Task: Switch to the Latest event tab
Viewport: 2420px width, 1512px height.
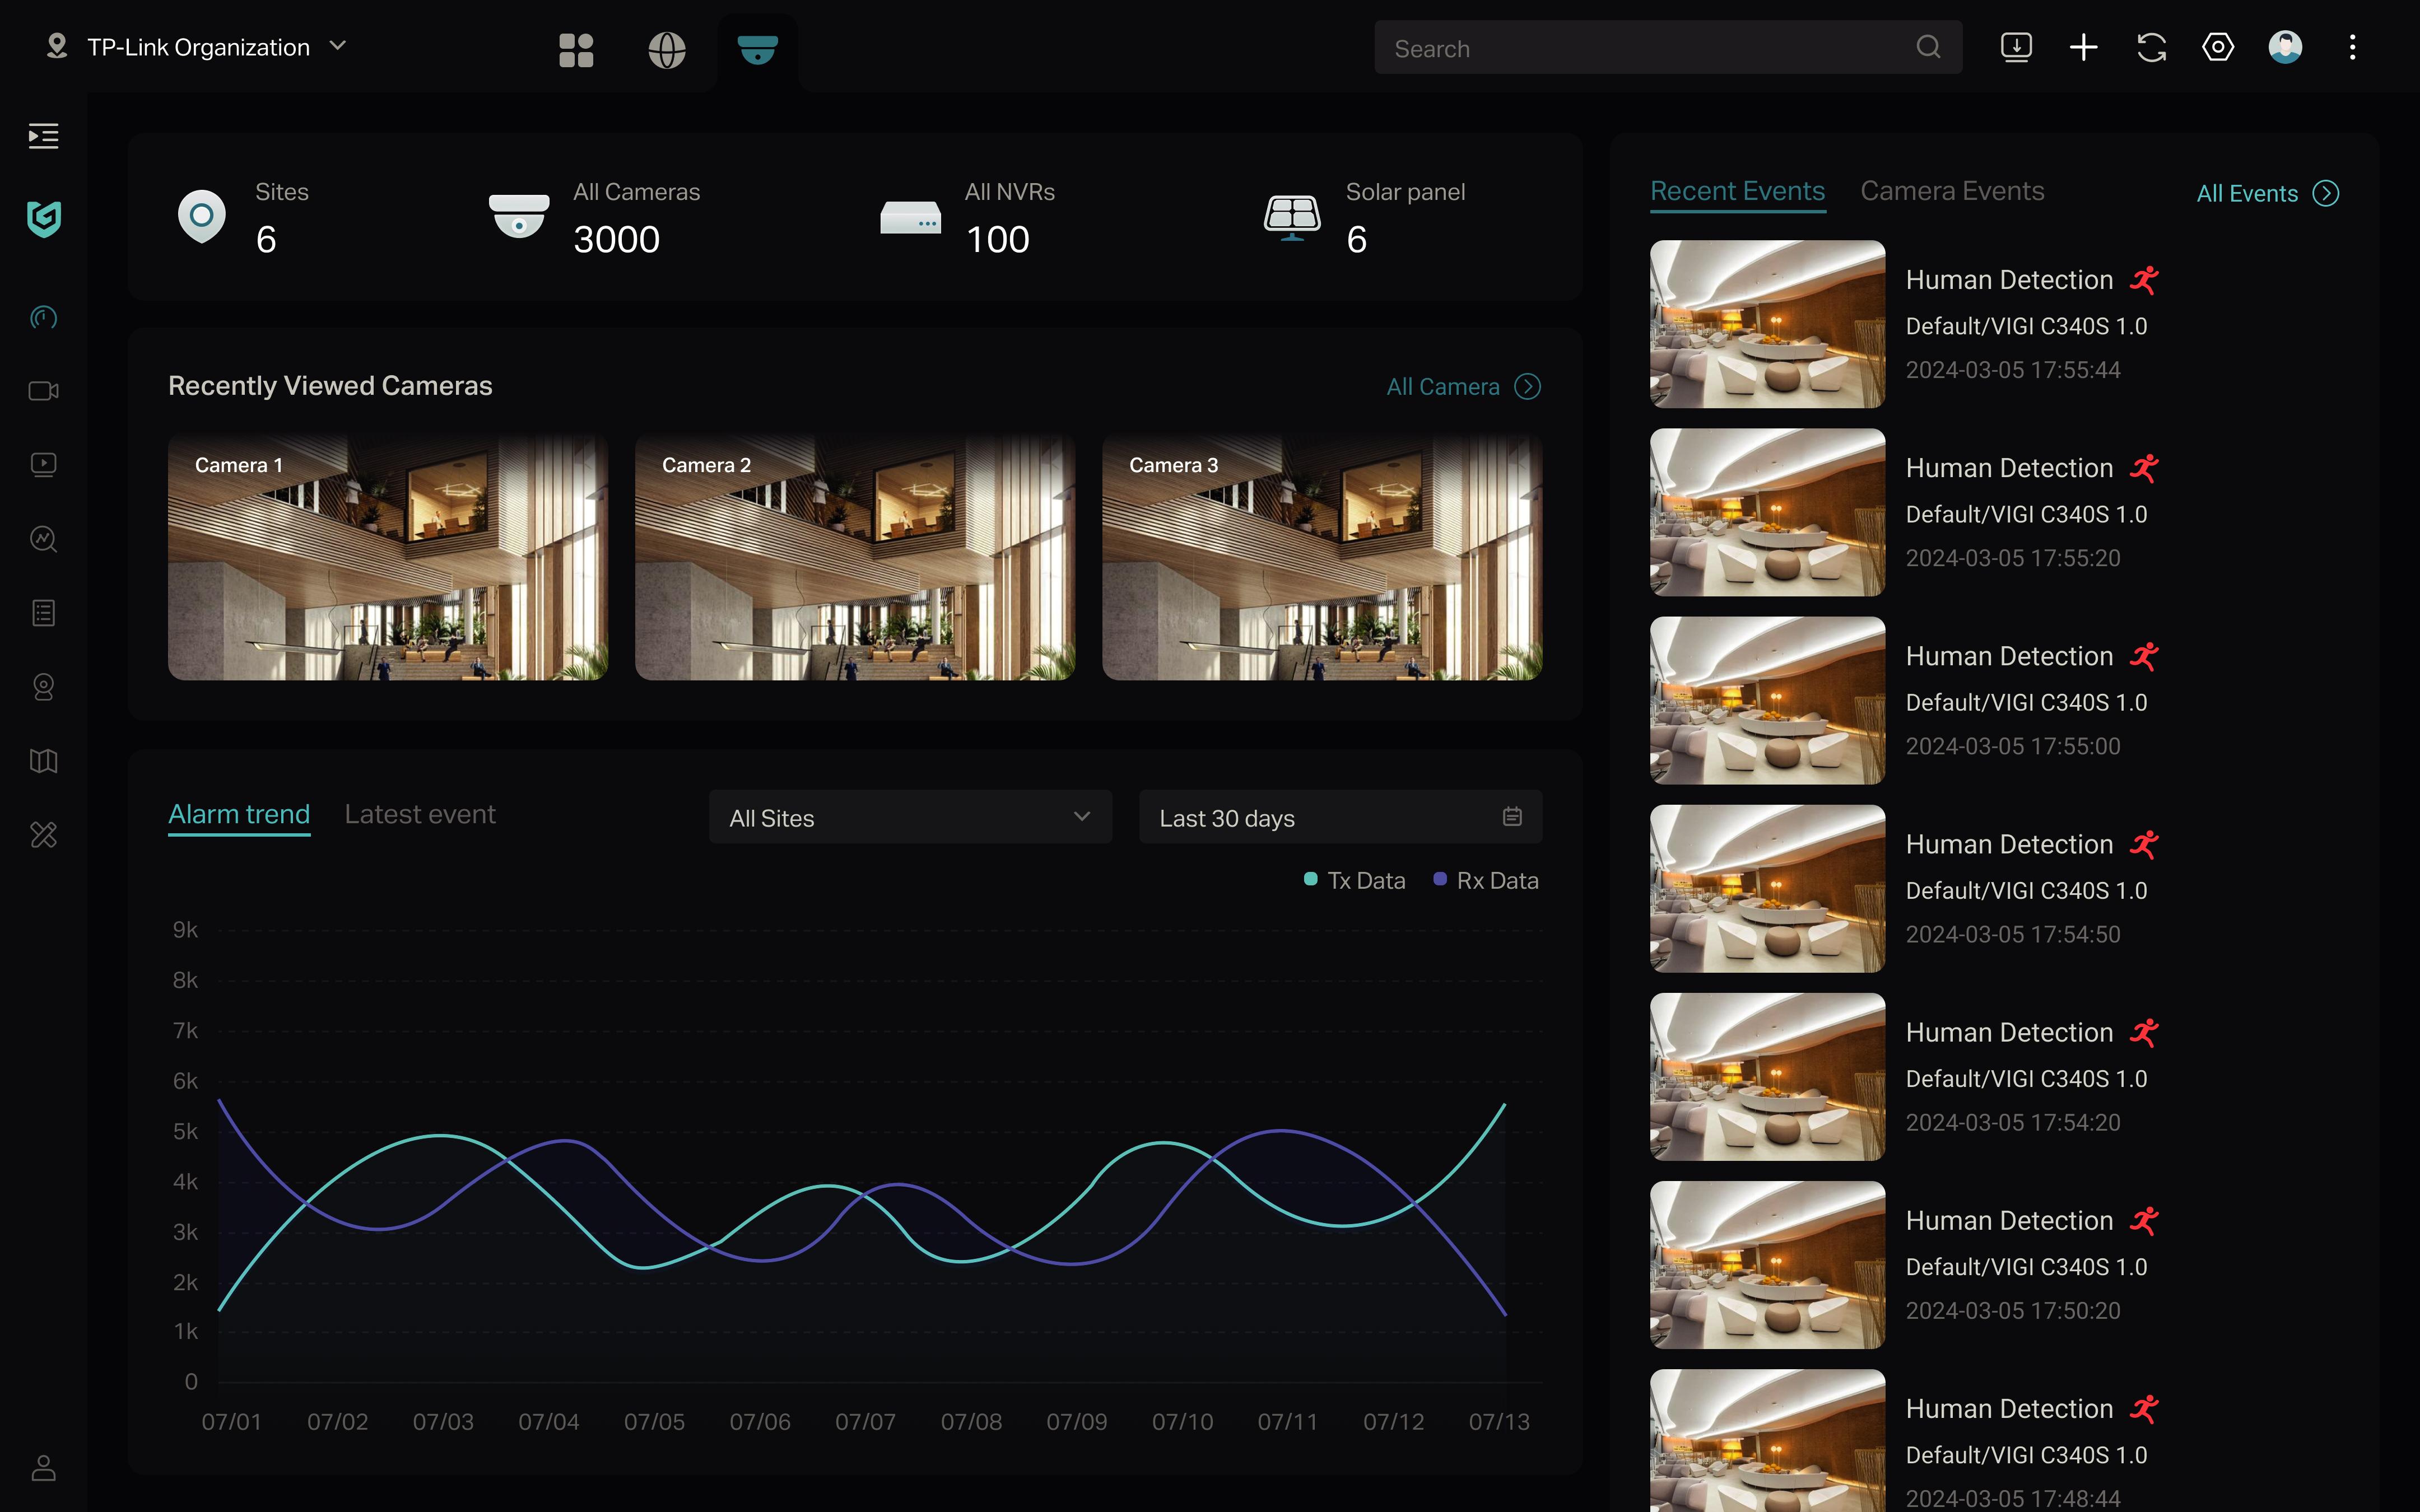Action: click(420, 814)
